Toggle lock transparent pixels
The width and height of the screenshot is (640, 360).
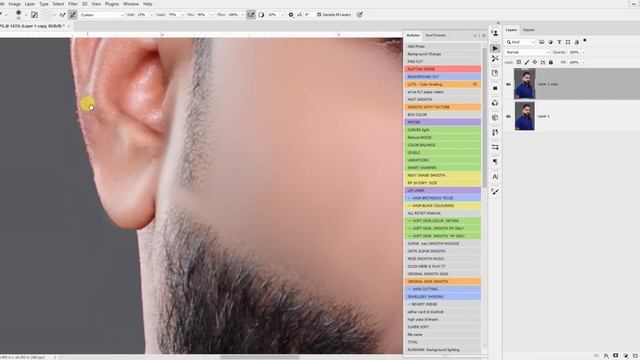(x=519, y=62)
